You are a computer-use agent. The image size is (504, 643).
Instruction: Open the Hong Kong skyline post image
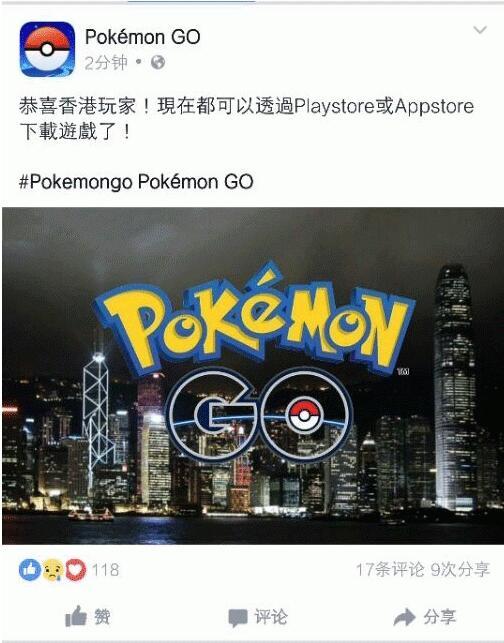(x=252, y=376)
